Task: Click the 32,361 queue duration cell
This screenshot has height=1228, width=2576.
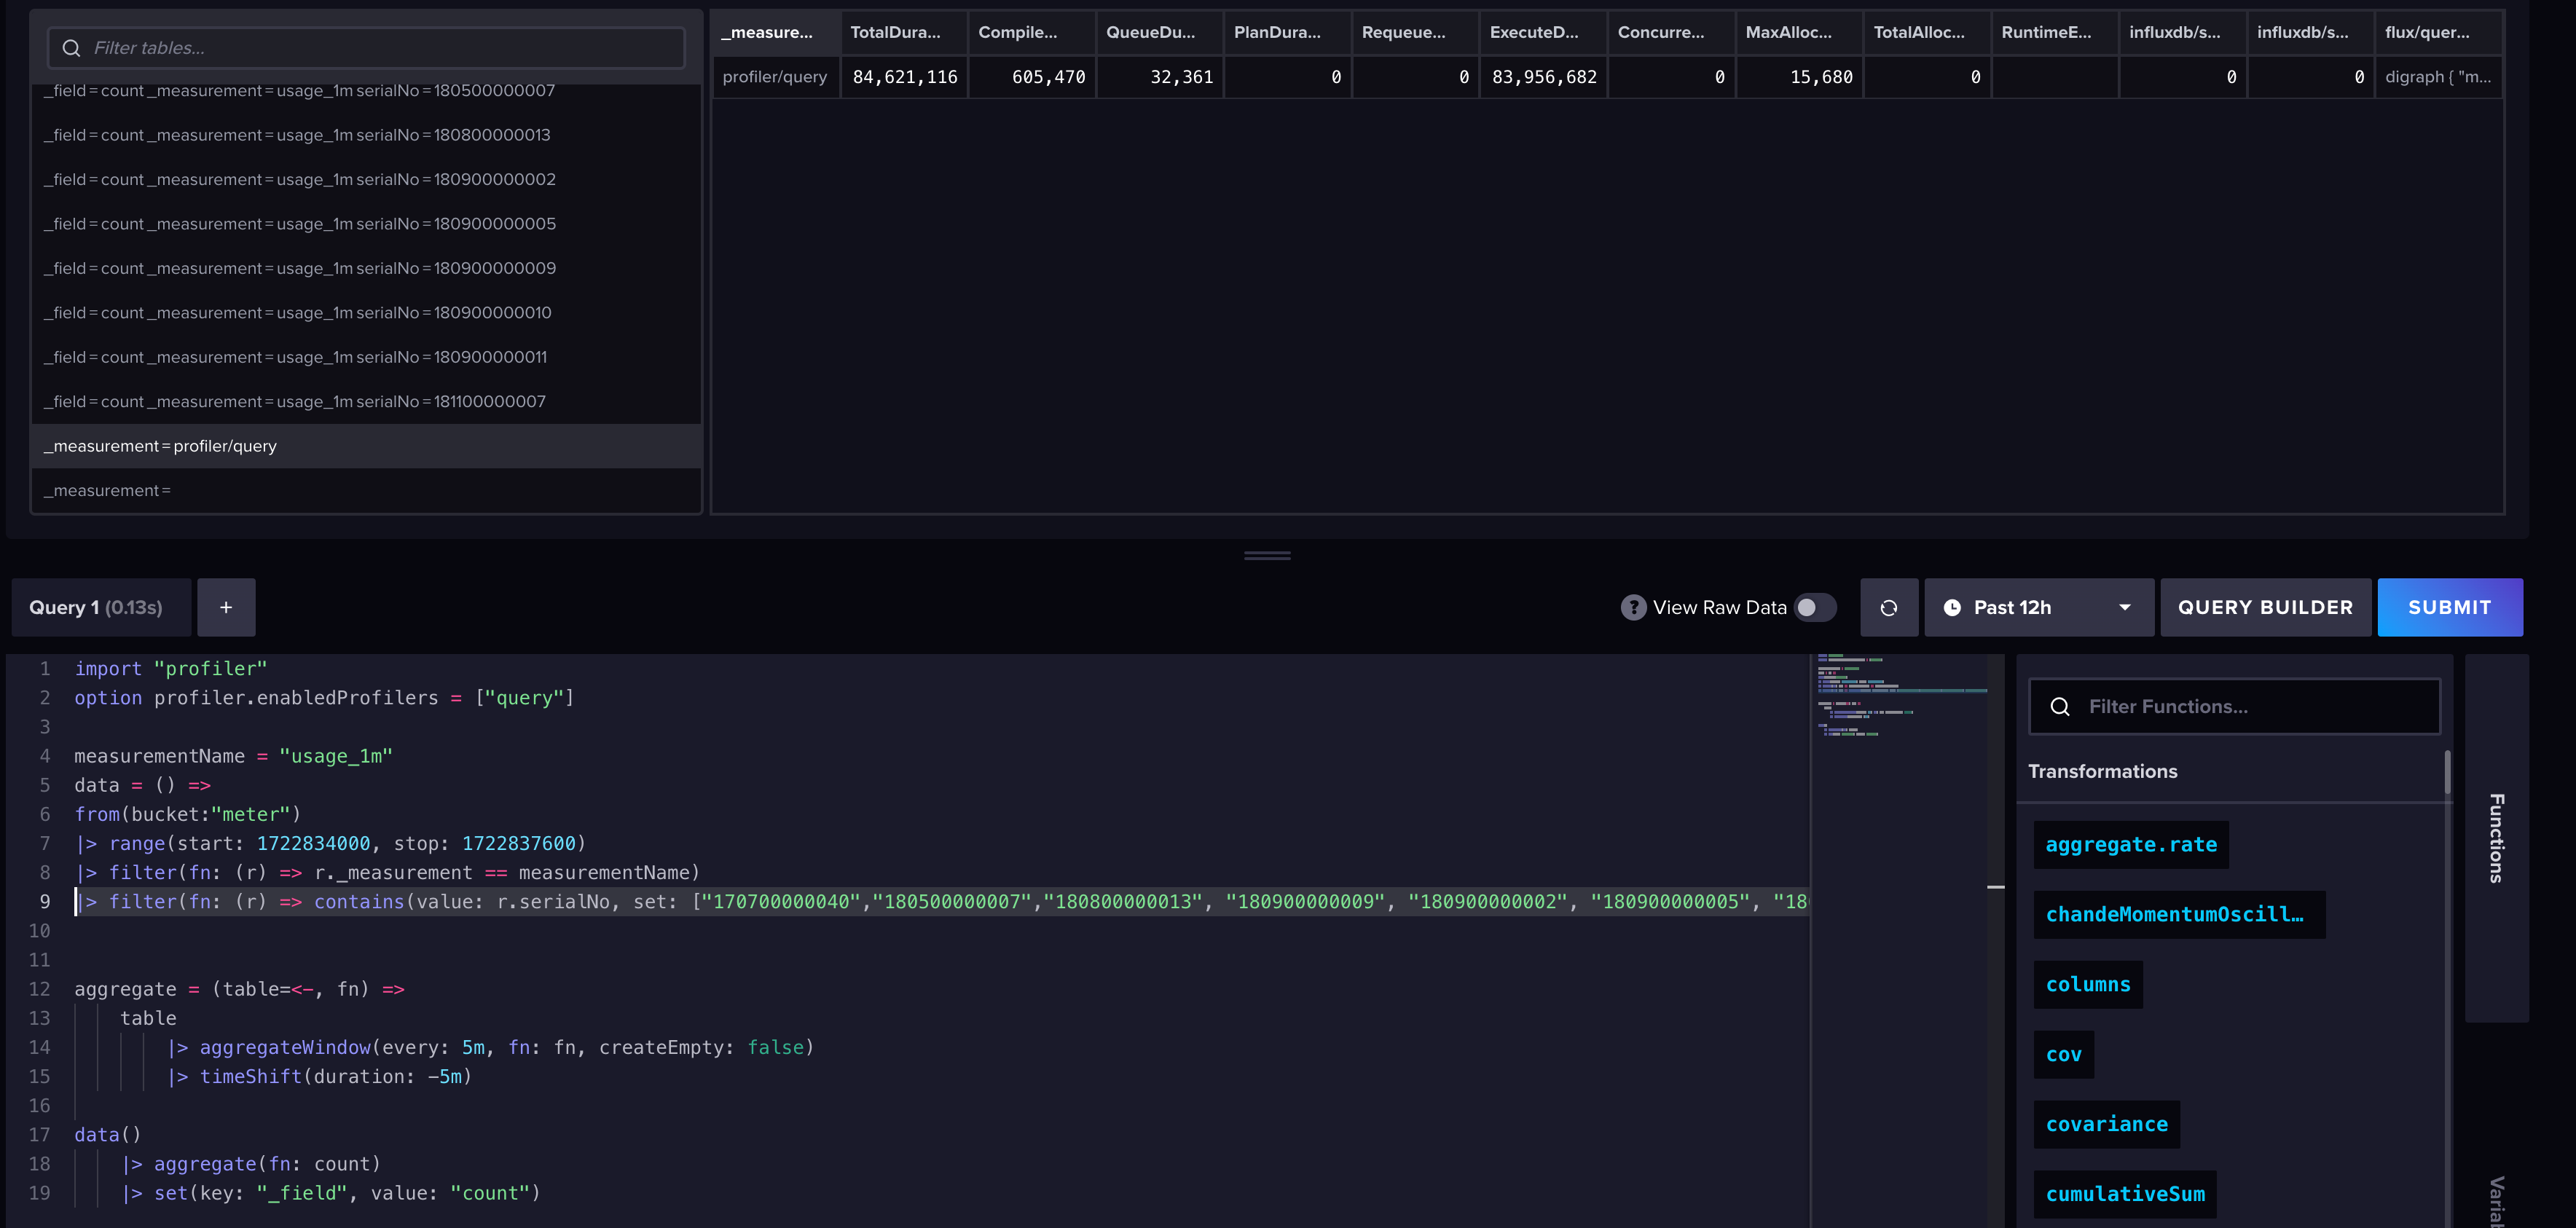Action: (x=1160, y=77)
